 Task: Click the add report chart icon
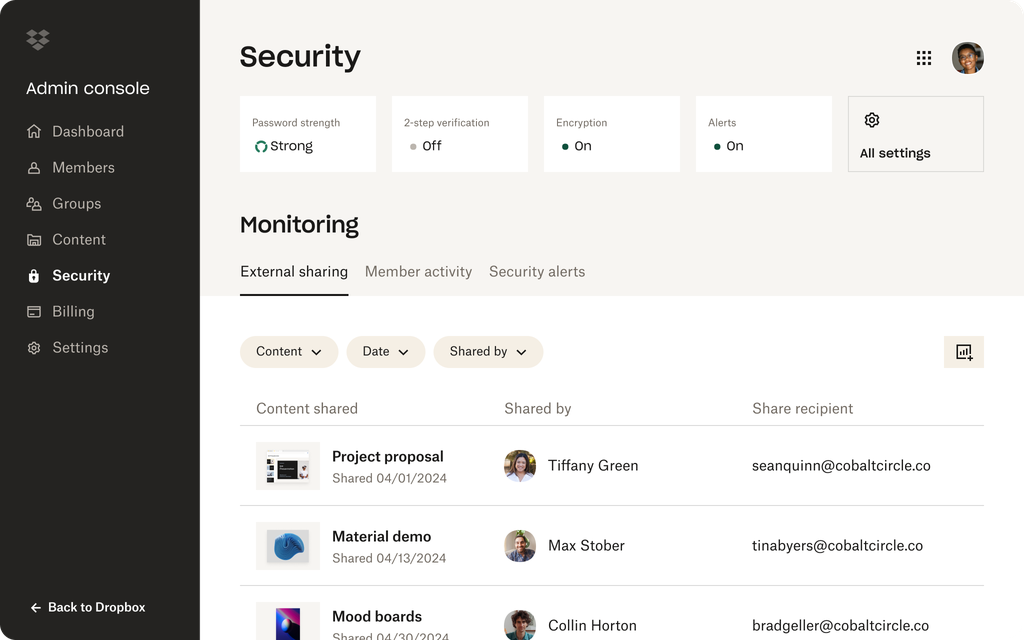coord(964,352)
